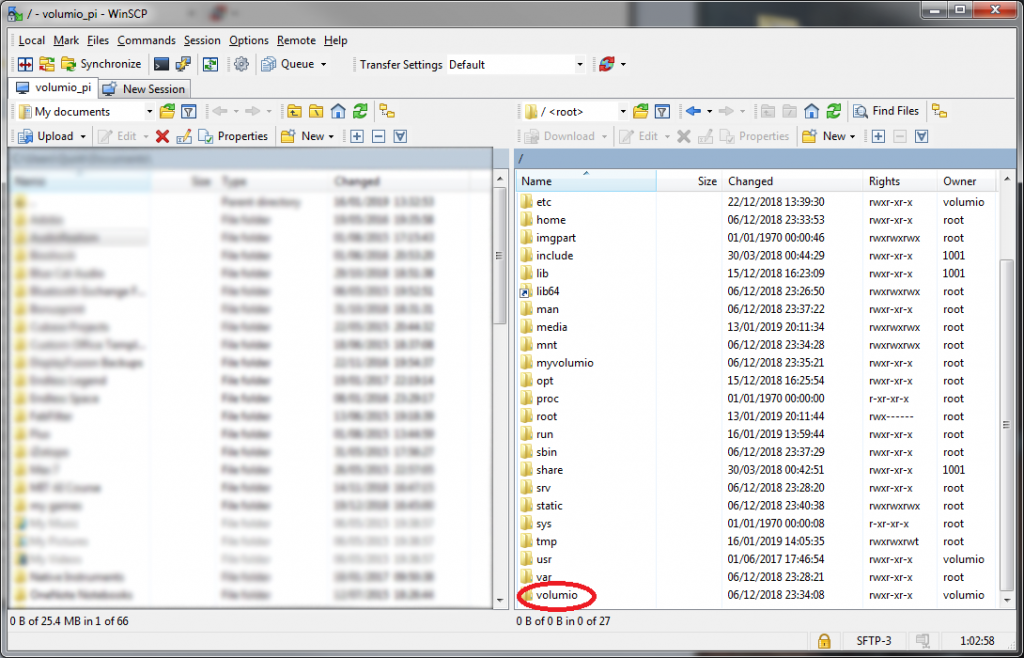Open session in PuTTY icon

pos(182,64)
